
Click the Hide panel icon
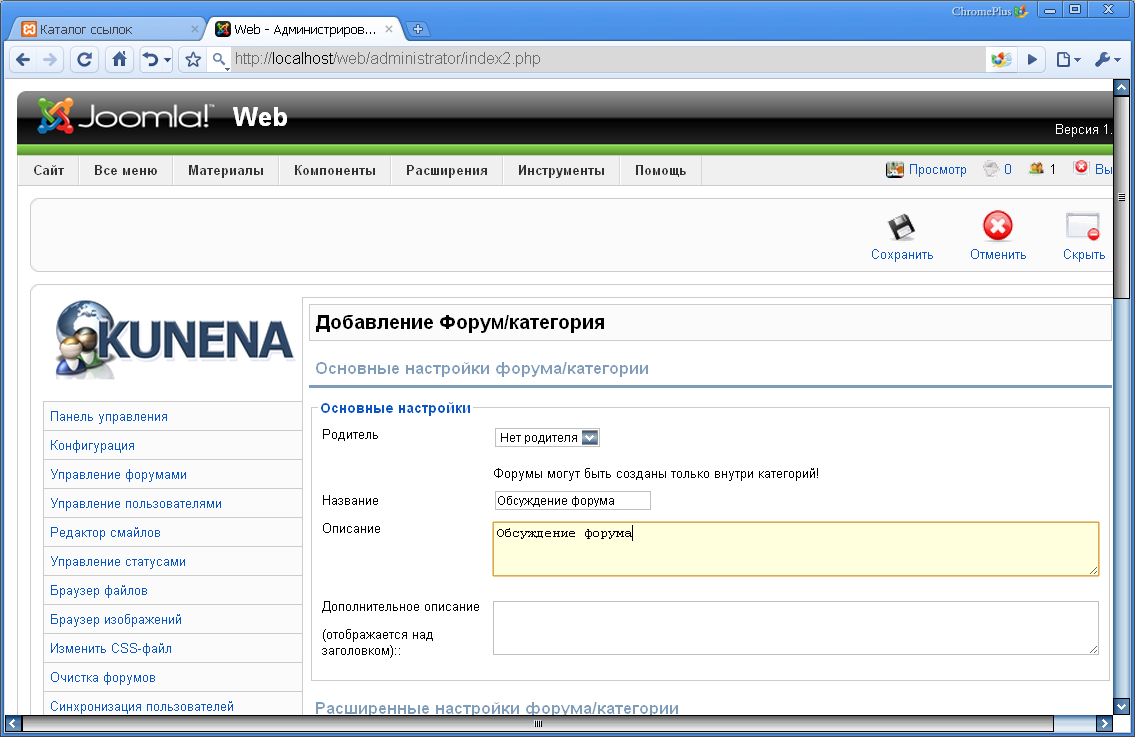1083,226
